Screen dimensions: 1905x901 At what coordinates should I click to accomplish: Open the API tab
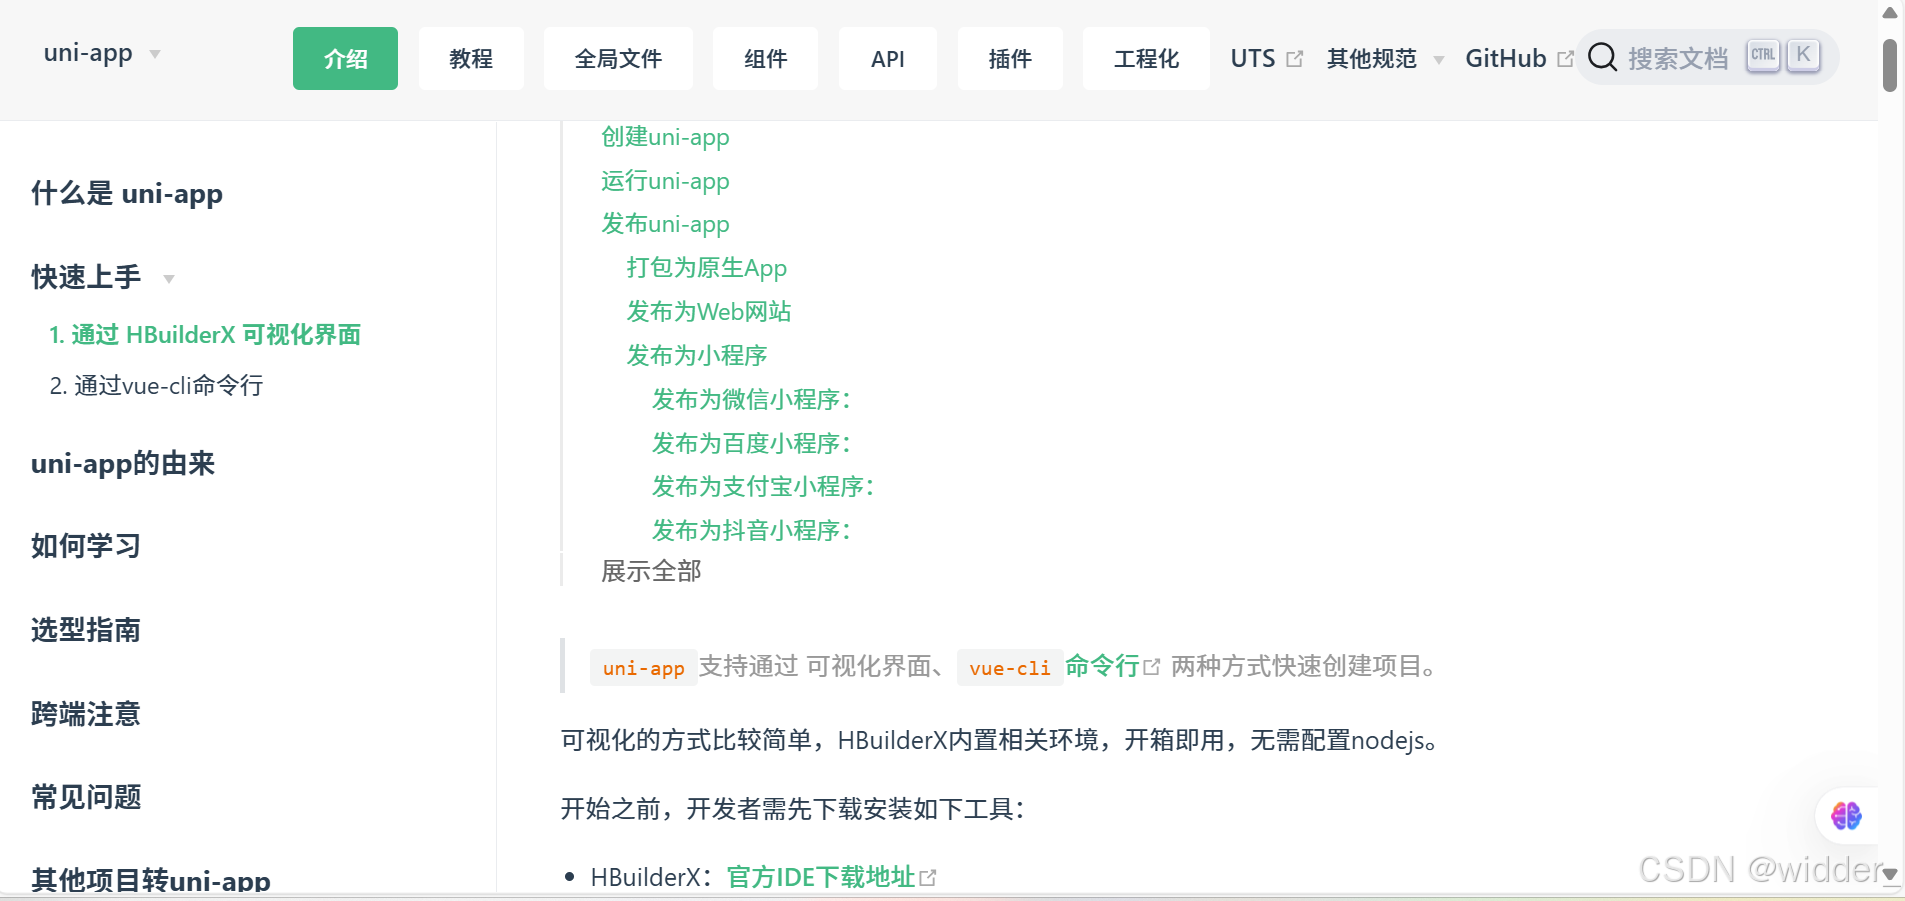pyautogui.click(x=888, y=59)
